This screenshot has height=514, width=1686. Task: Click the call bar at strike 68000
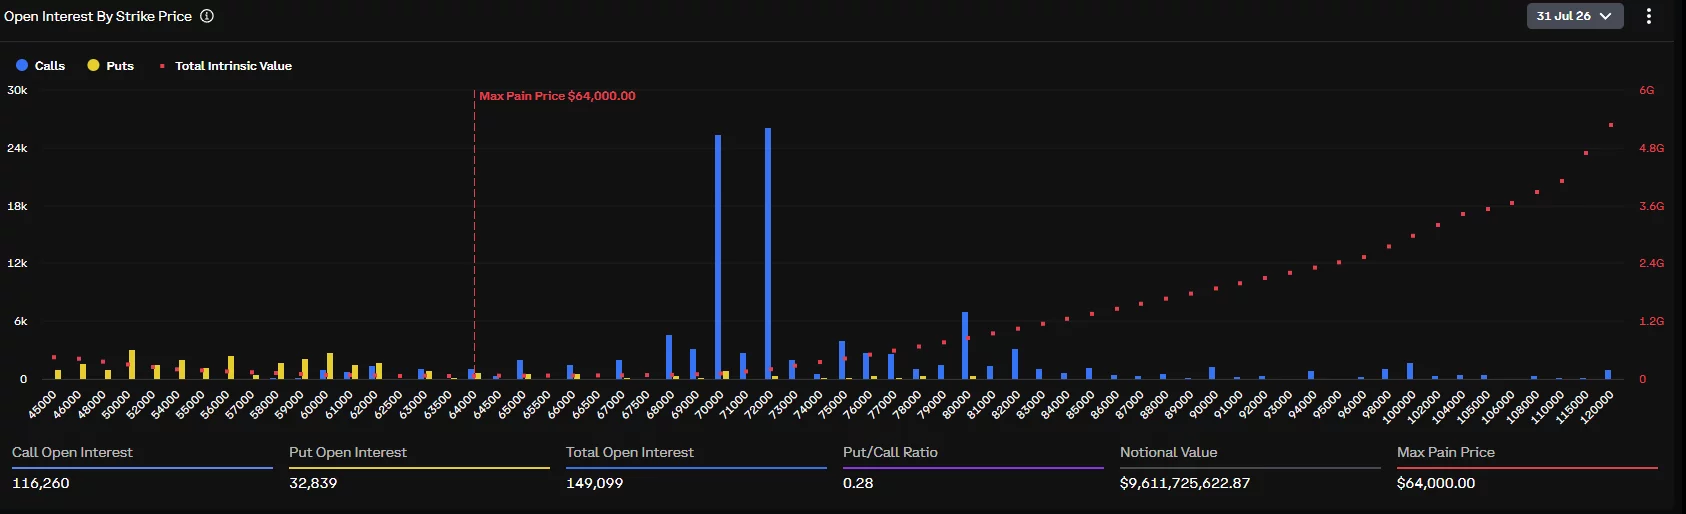(x=669, y=357)
